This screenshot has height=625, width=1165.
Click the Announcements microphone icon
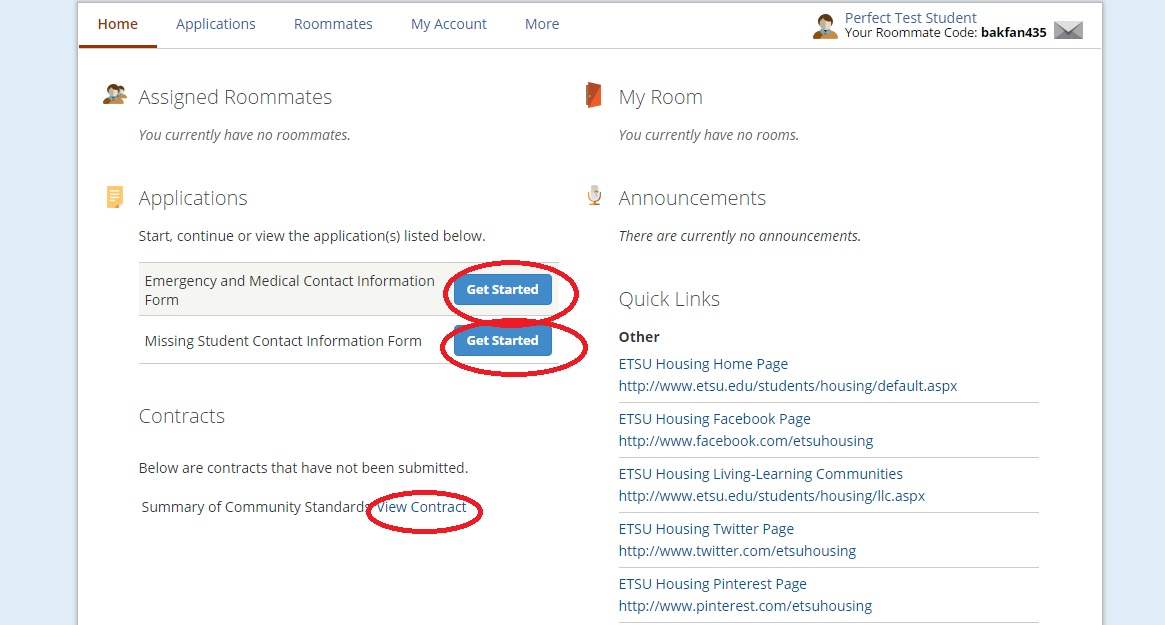point(594,196)
